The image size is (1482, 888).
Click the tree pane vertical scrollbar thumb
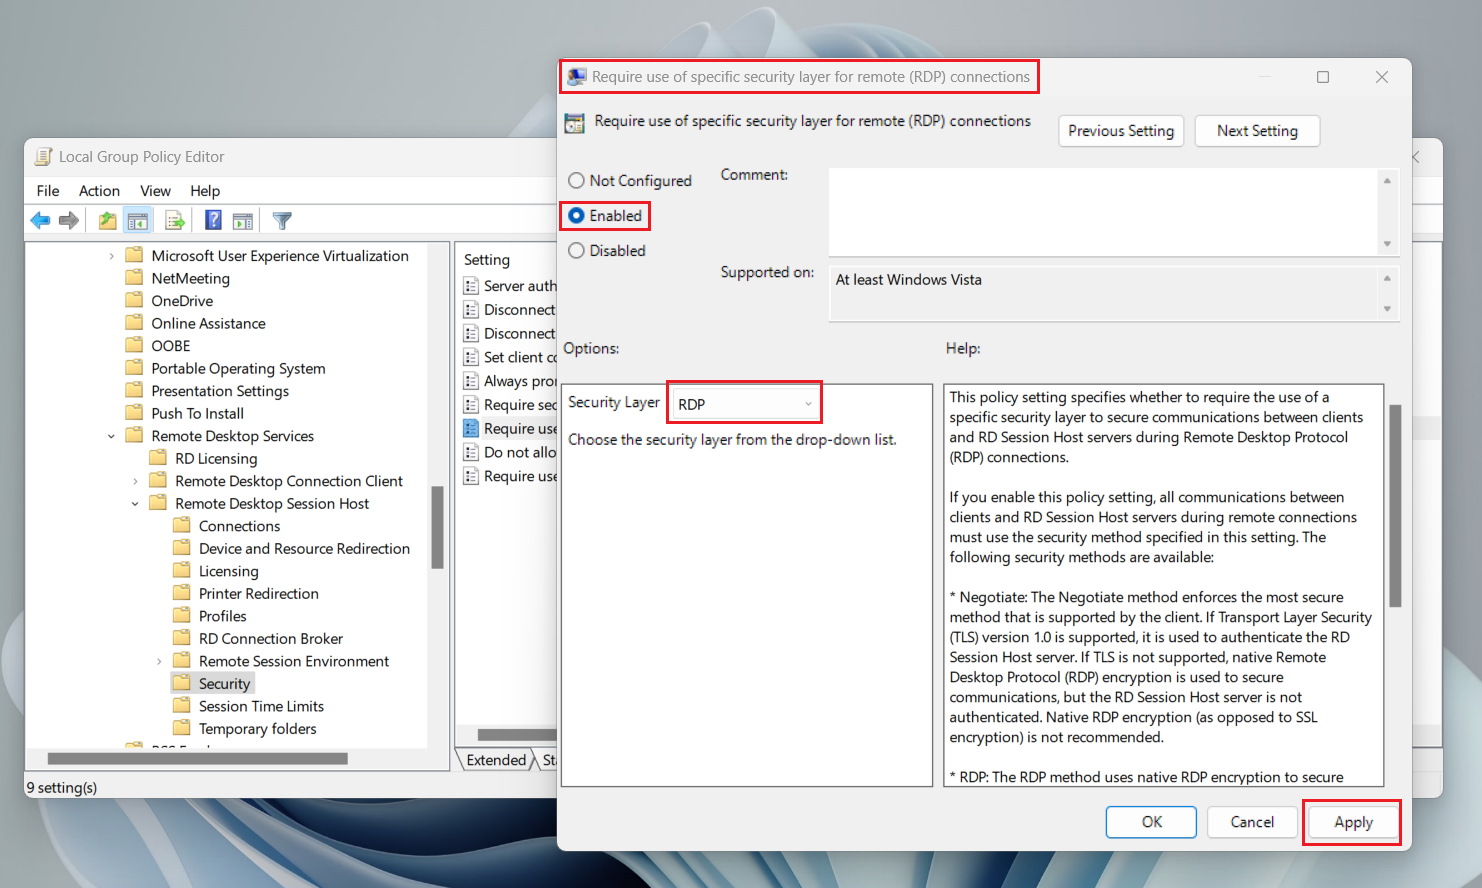pyautogui.click(x=437, y=527)
